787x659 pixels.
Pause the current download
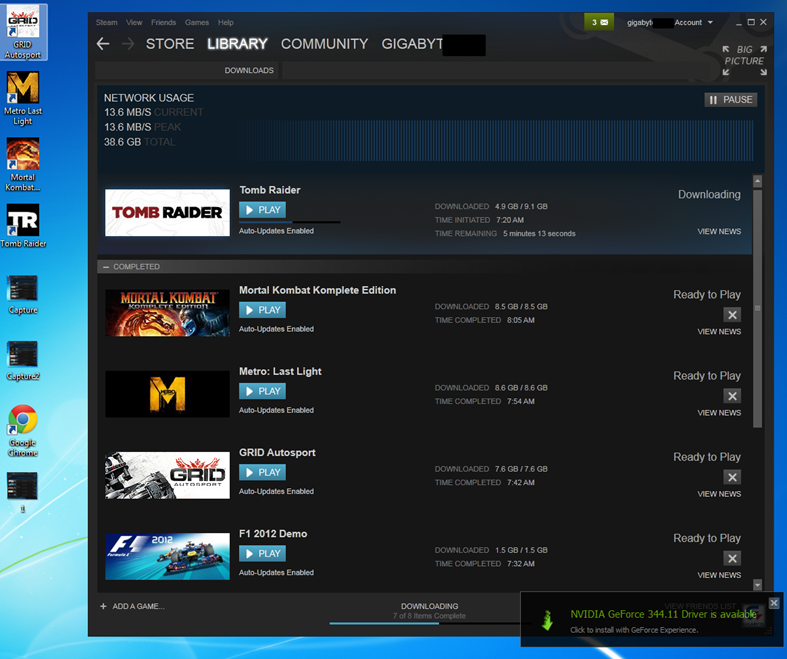731,100
